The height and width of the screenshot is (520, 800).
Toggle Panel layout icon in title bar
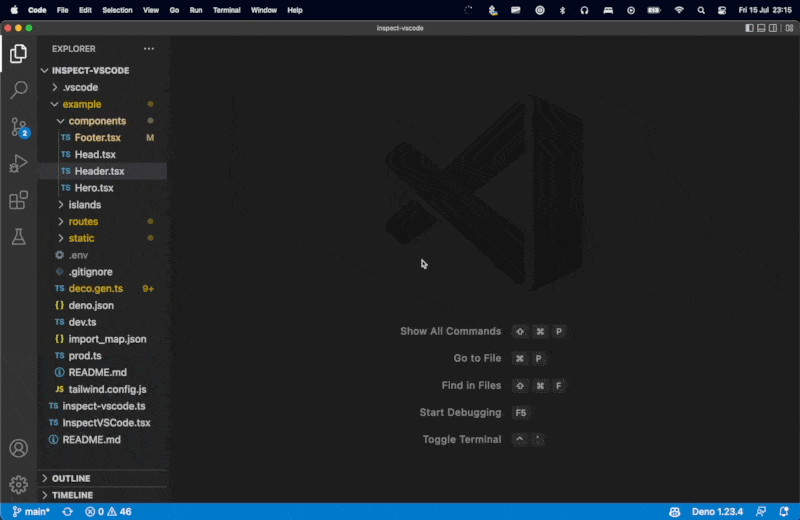761,28
